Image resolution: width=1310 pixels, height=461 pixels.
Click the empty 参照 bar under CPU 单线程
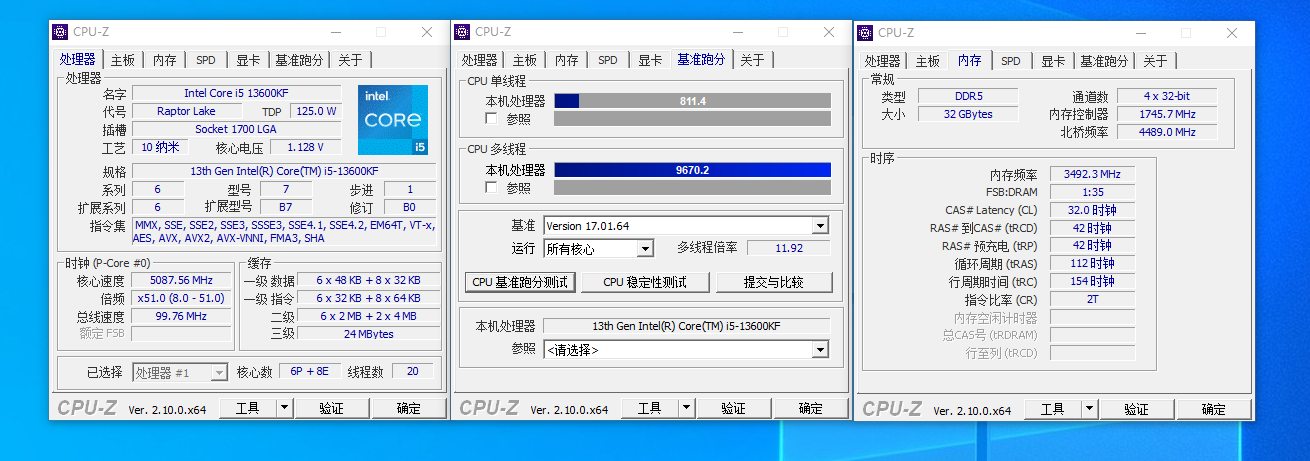pyautogui.click(x=692, y=119)
